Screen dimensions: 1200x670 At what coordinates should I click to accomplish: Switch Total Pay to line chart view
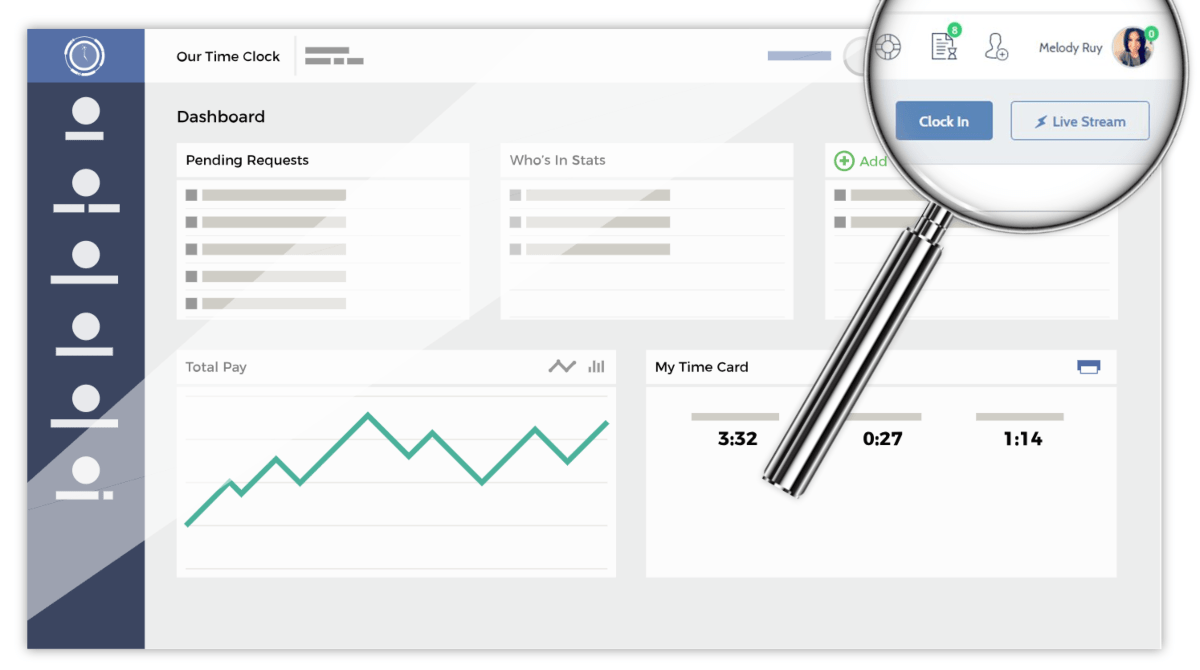coord(562,367)
